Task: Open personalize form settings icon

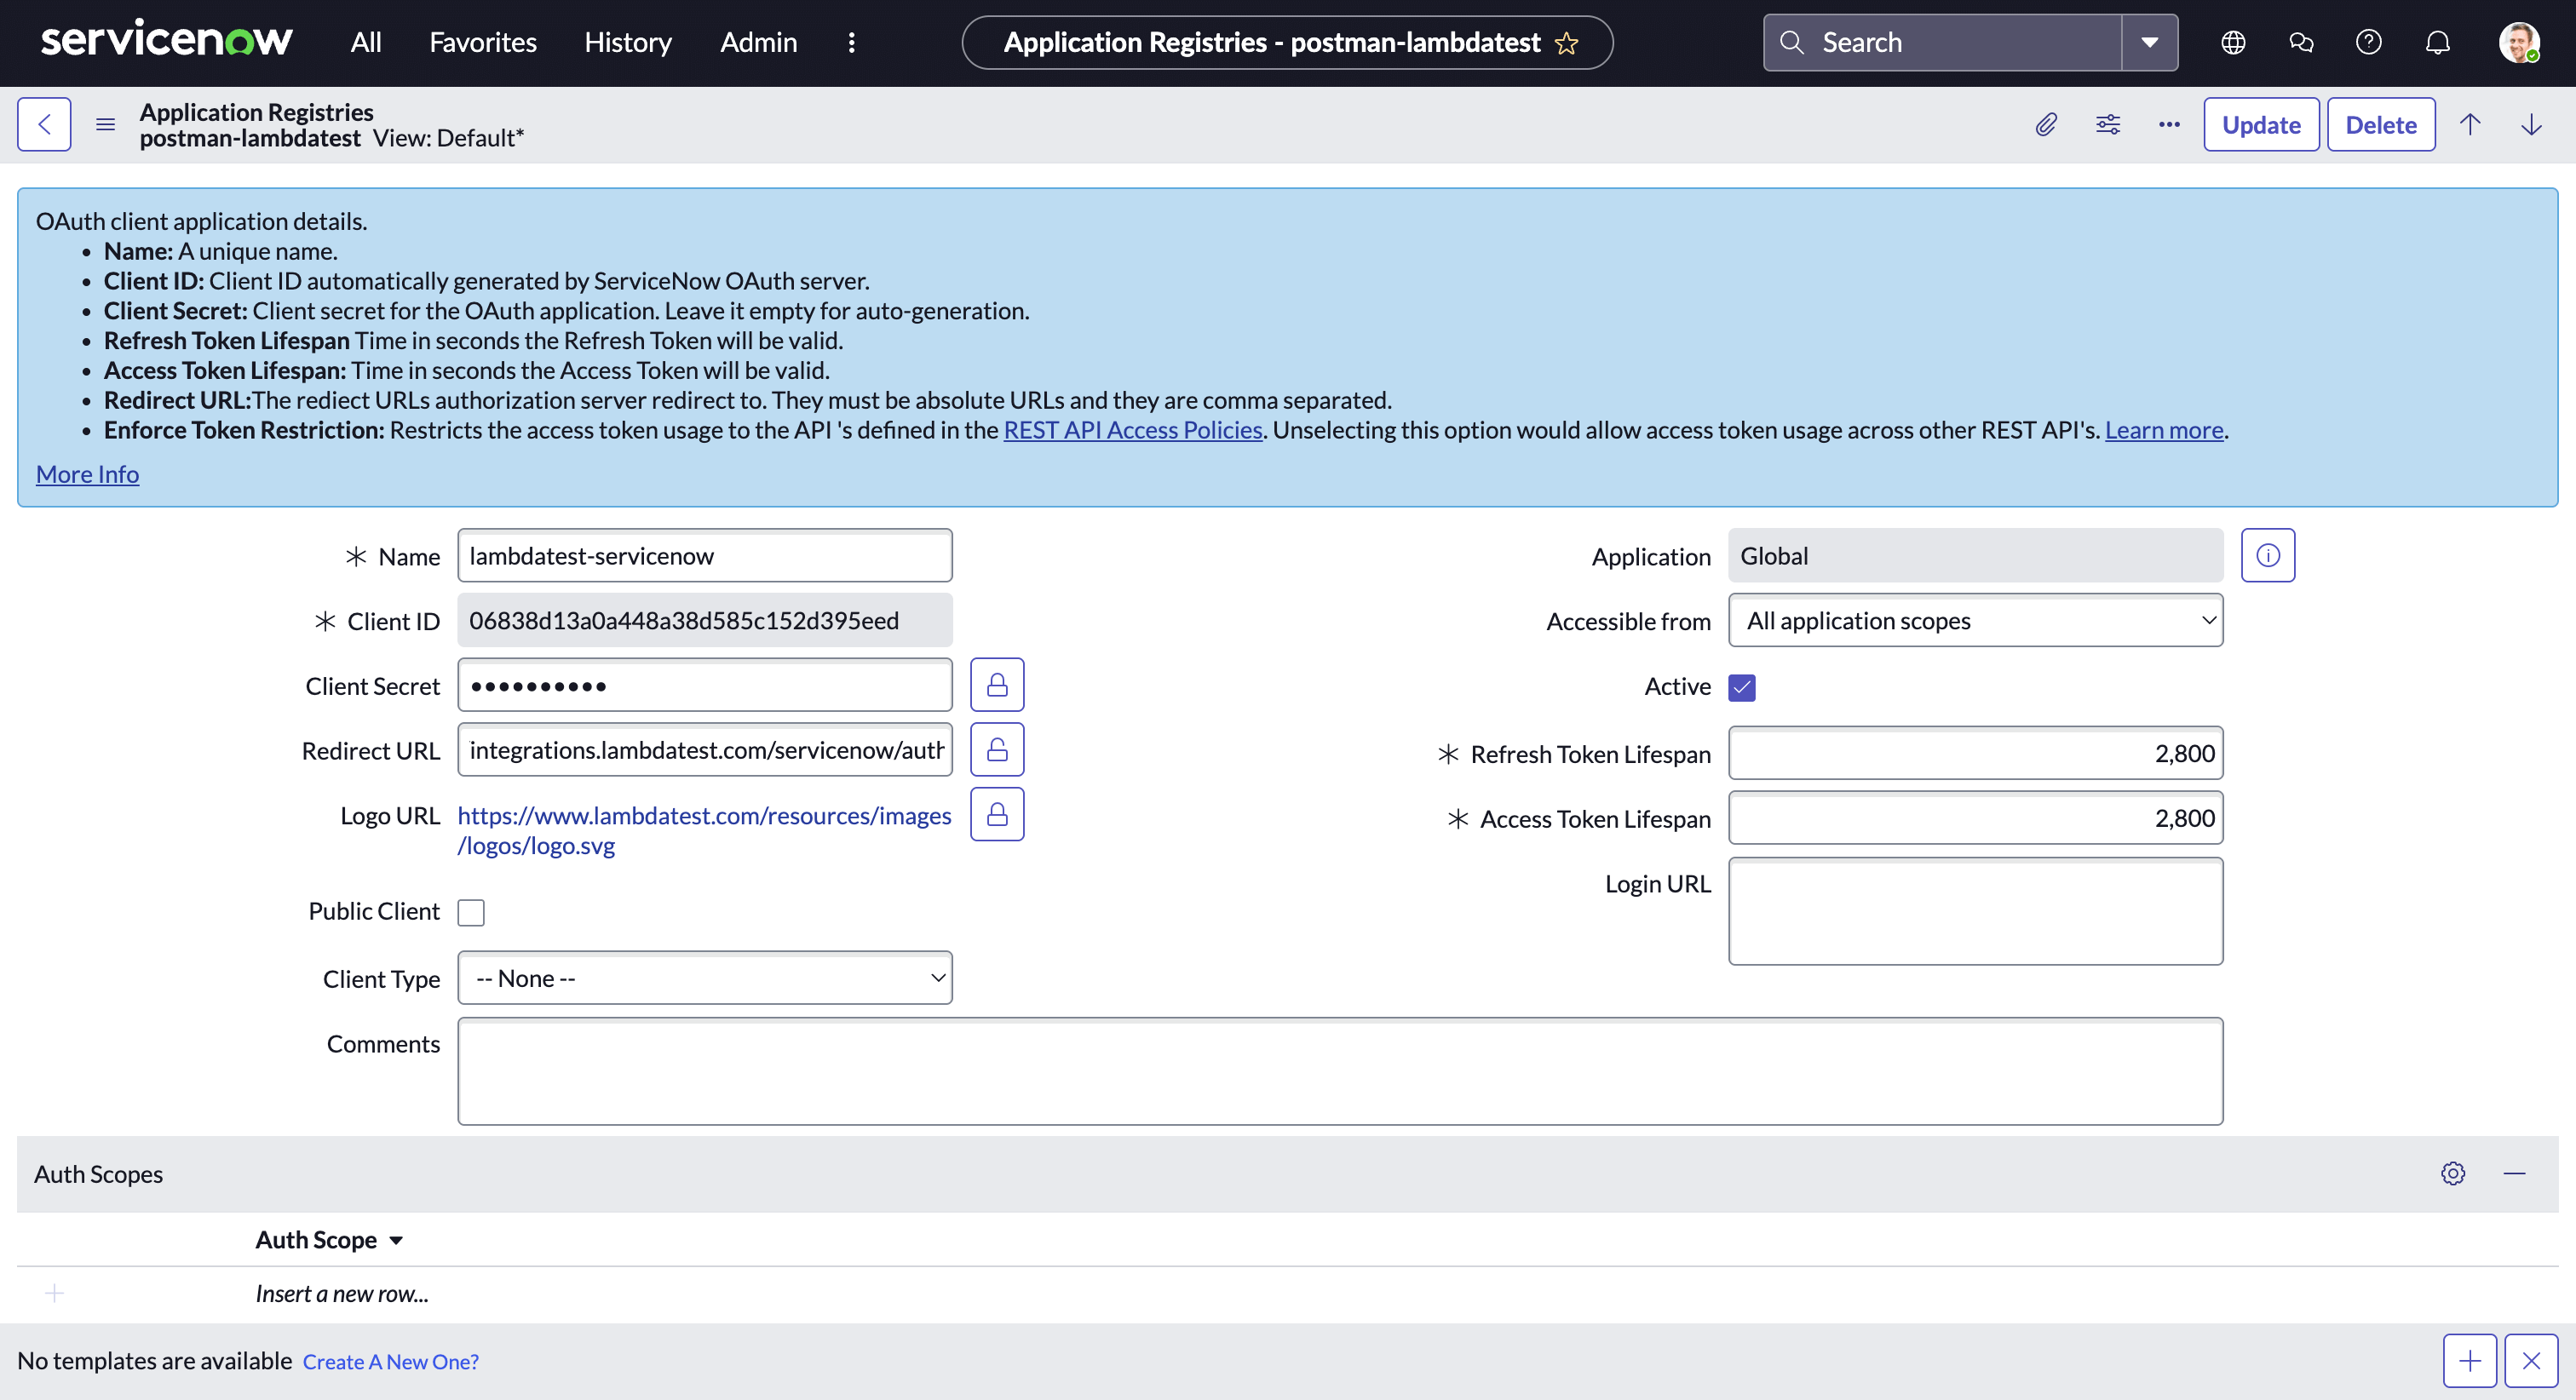Action: (2108, 124)
